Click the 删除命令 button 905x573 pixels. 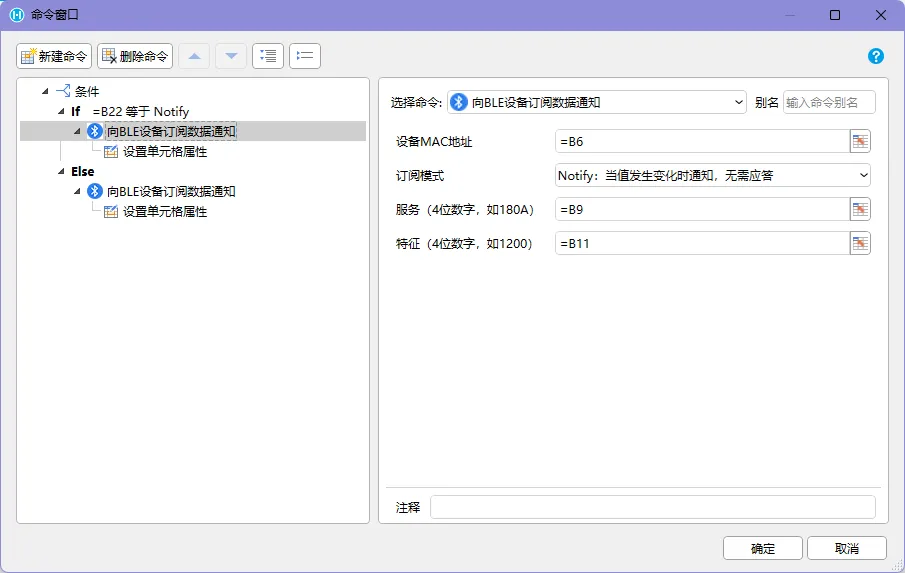(134, 56)
